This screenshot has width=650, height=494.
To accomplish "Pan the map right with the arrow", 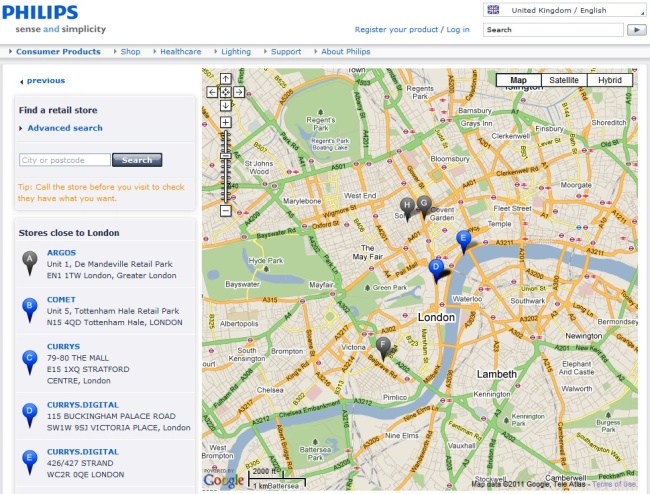I will coord(239,92).
